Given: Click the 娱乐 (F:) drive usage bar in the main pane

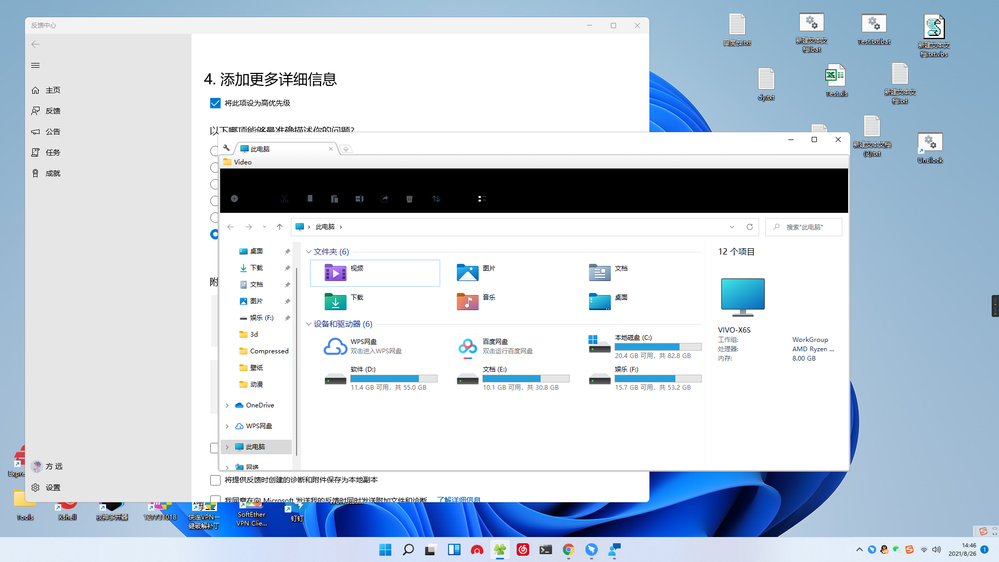Looking at the screenshot, I should pyautogui.click(x=658, y=378).
